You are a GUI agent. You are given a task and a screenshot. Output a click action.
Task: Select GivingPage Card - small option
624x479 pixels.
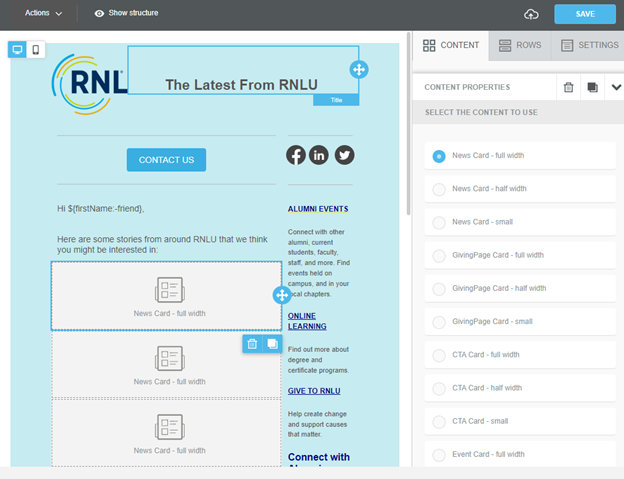coord(520,321)
